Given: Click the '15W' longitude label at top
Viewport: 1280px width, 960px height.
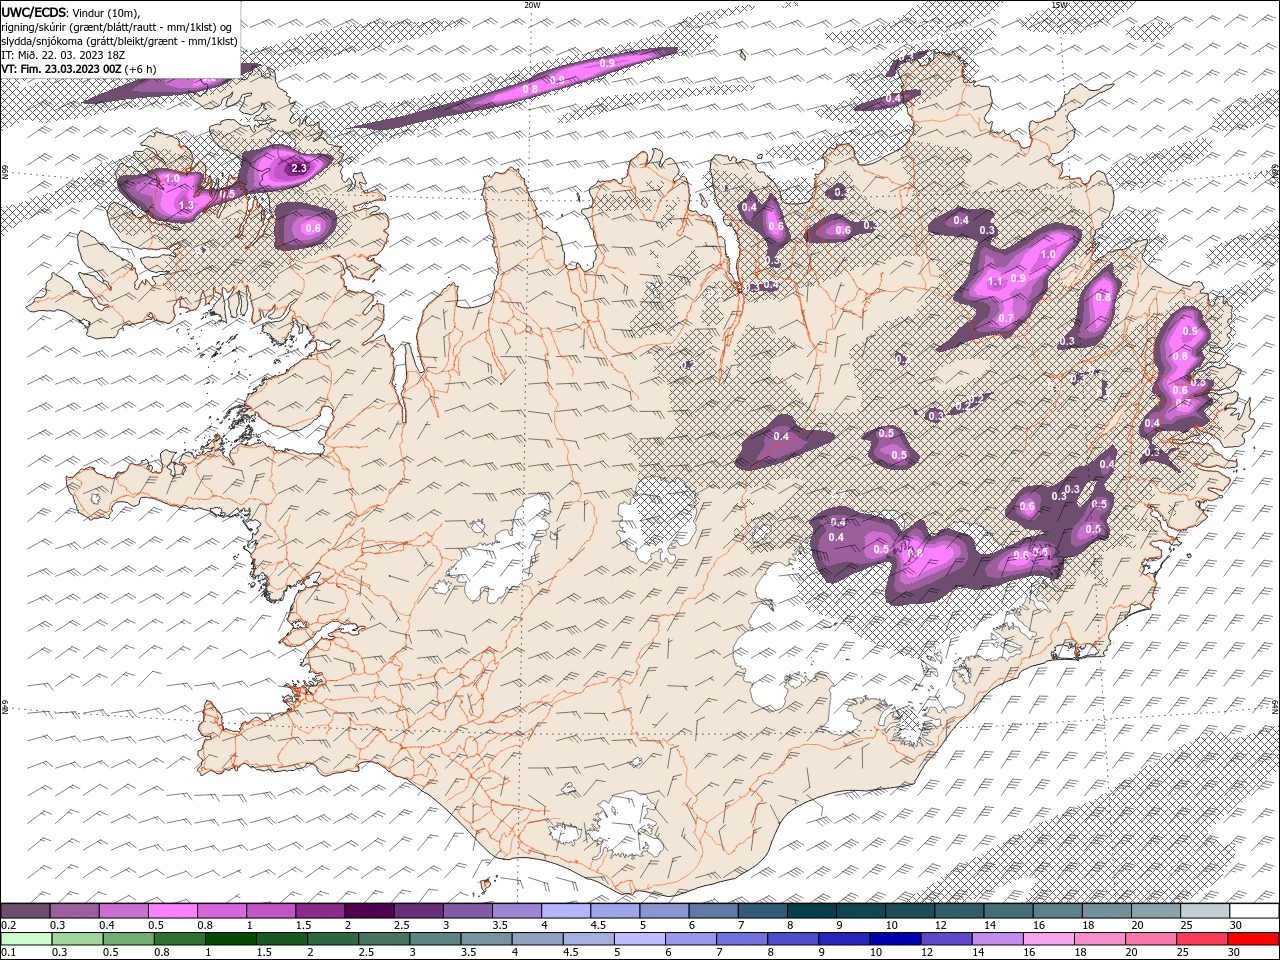Looking at the screenshot, I should point(1060,5).
